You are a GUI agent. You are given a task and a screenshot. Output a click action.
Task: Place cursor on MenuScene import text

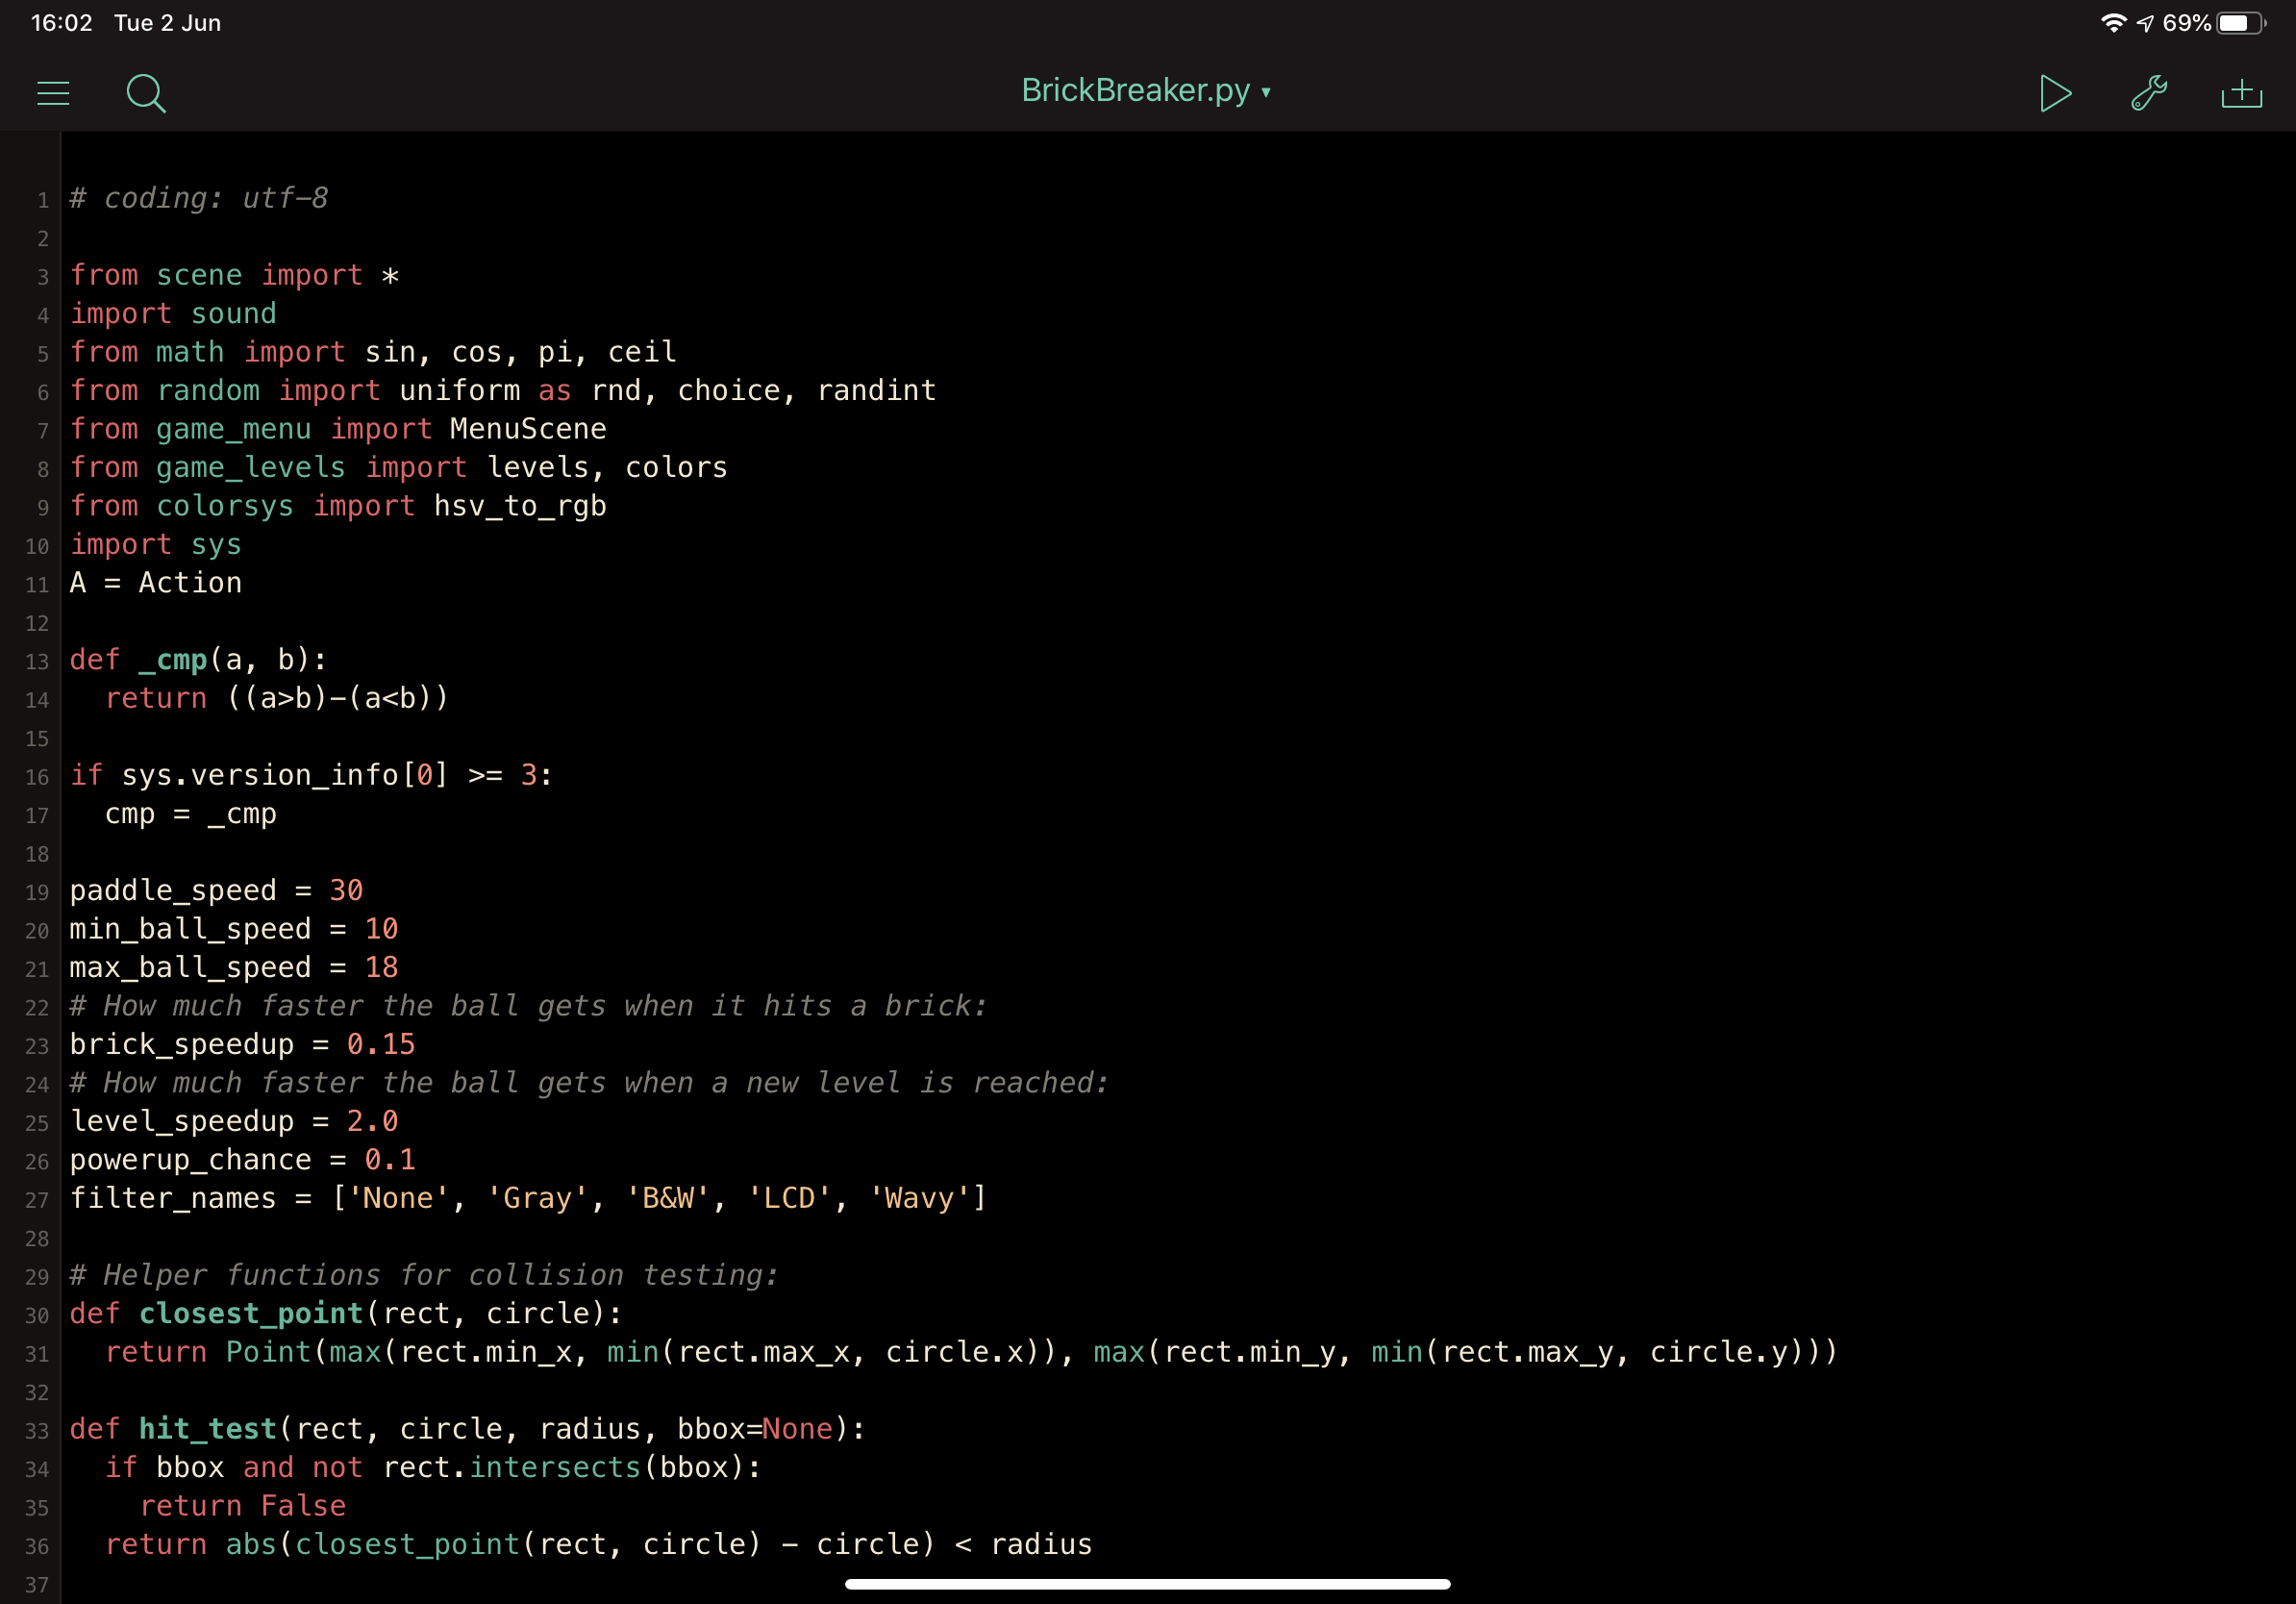527,429
